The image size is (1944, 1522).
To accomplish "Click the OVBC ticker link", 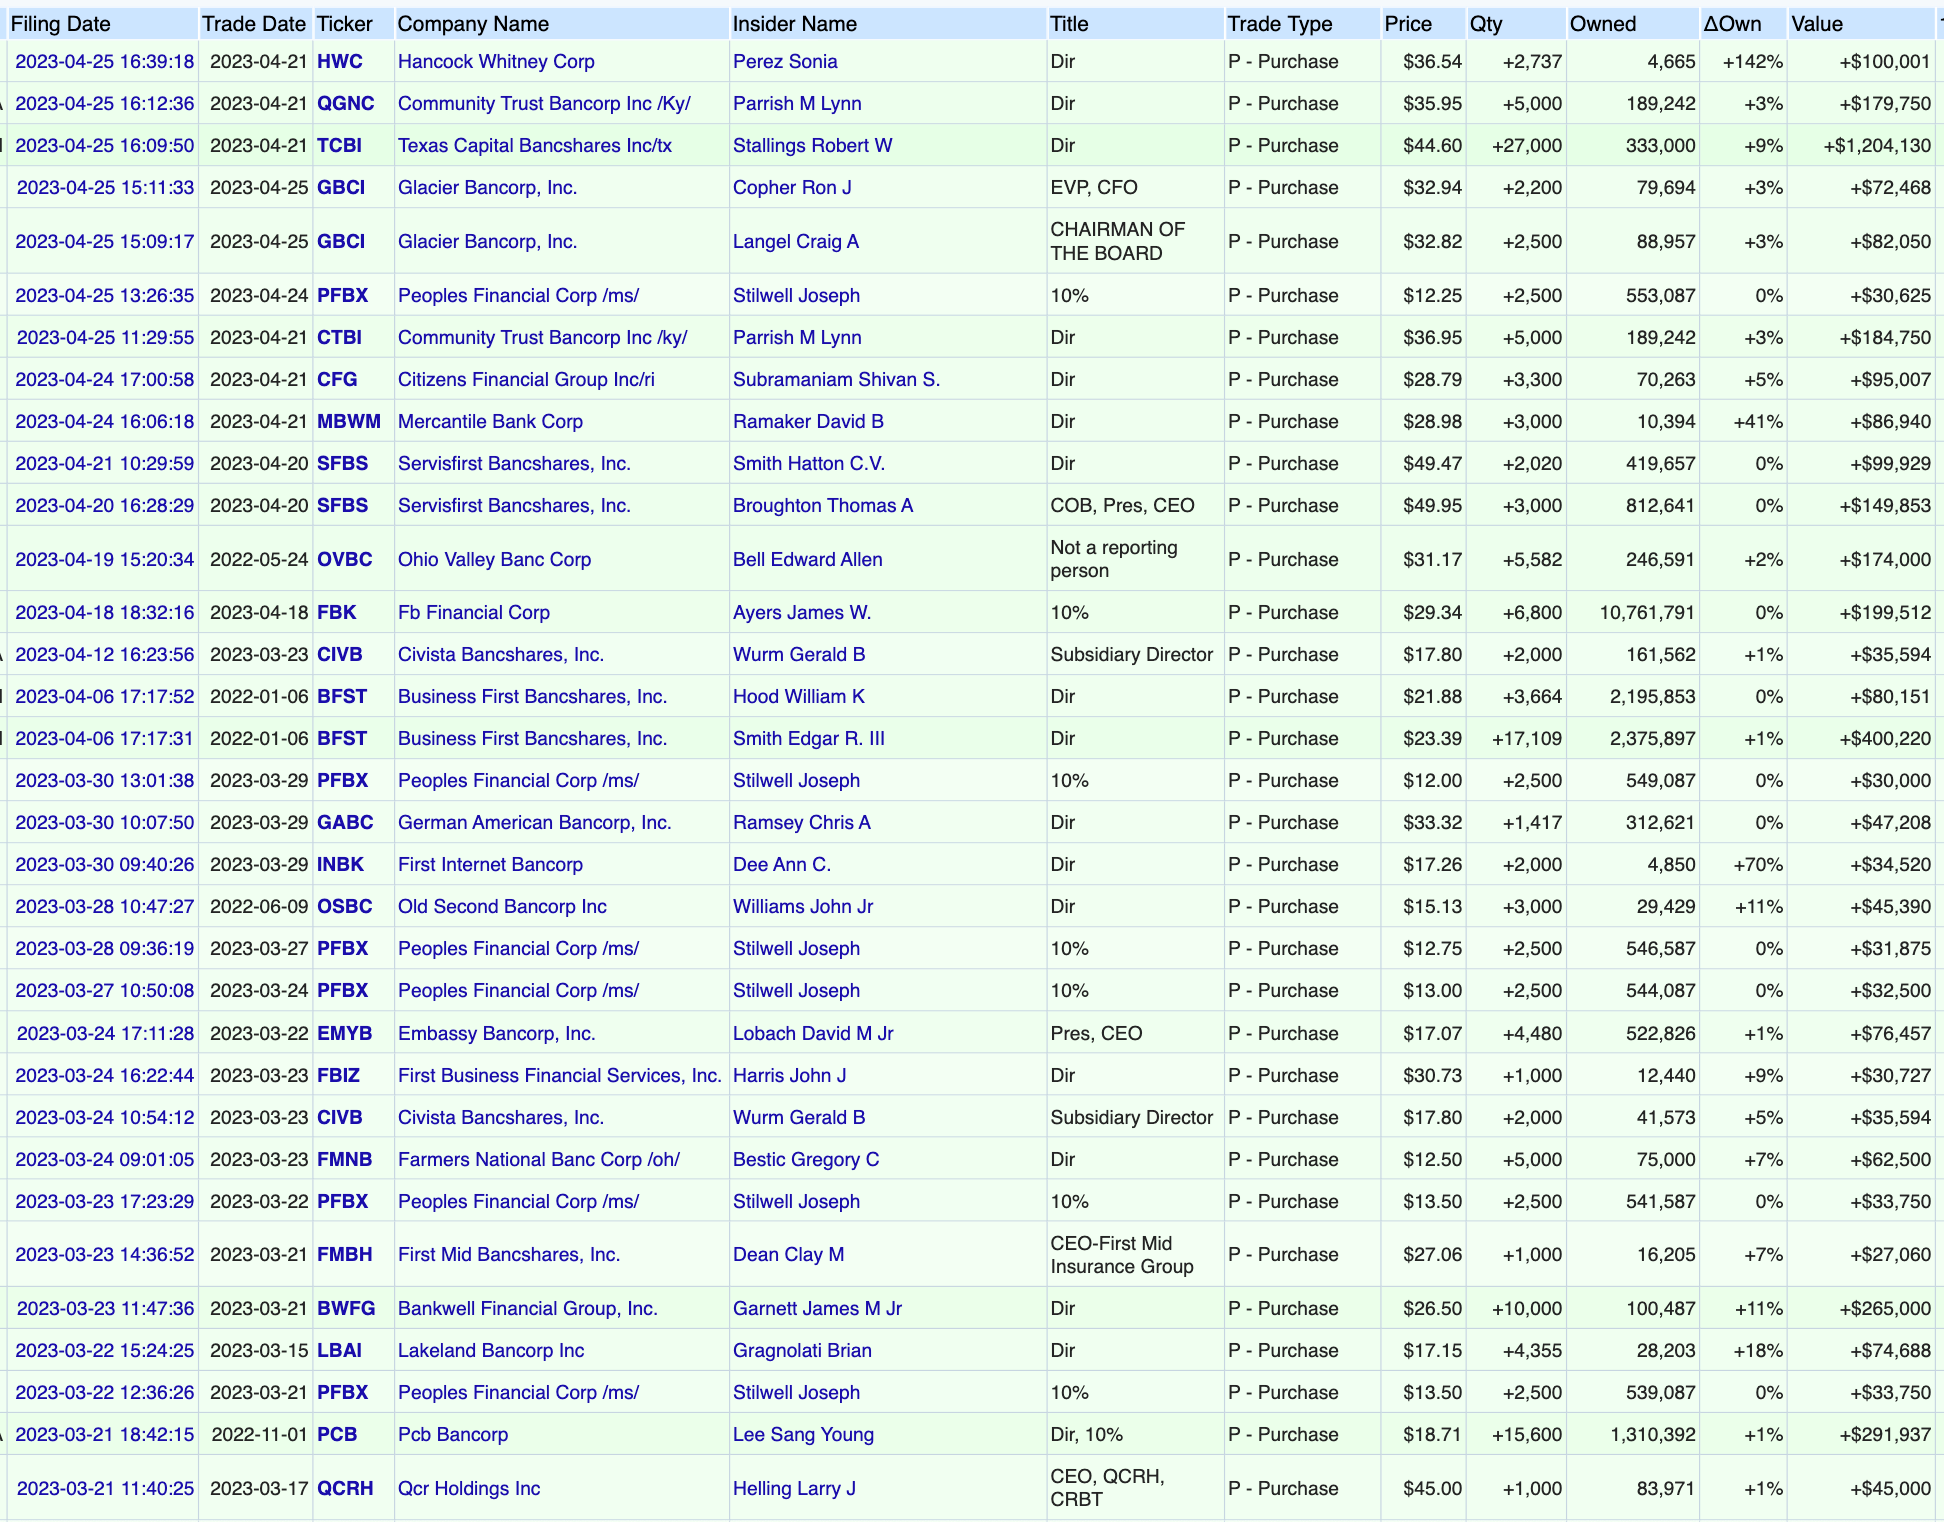I will [x=345, y=560].
